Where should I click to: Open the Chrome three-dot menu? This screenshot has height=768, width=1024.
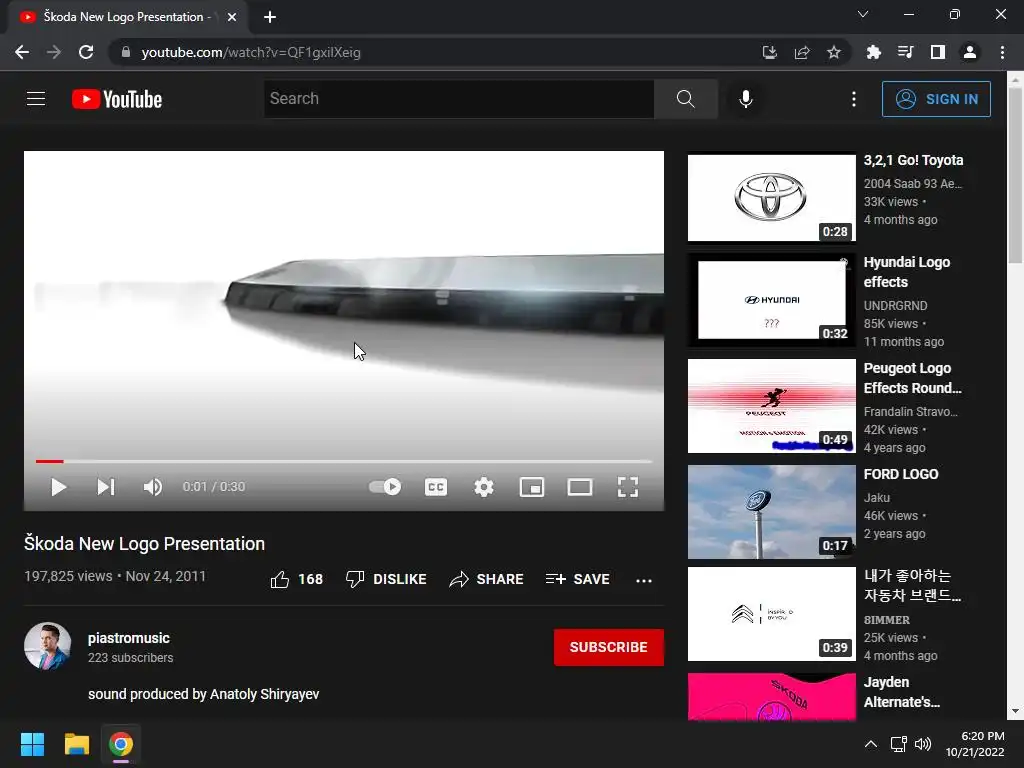[1002, 52]
